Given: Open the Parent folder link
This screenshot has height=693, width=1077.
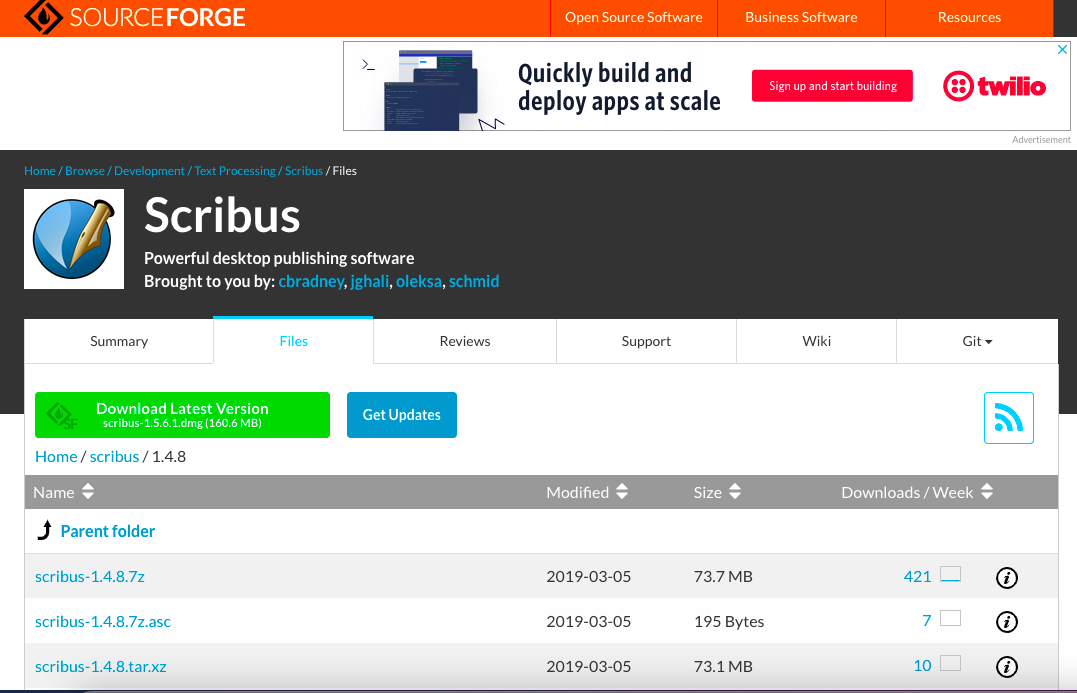Looking at the screenshot, I should pyautogui.click(x=108, y=531).
